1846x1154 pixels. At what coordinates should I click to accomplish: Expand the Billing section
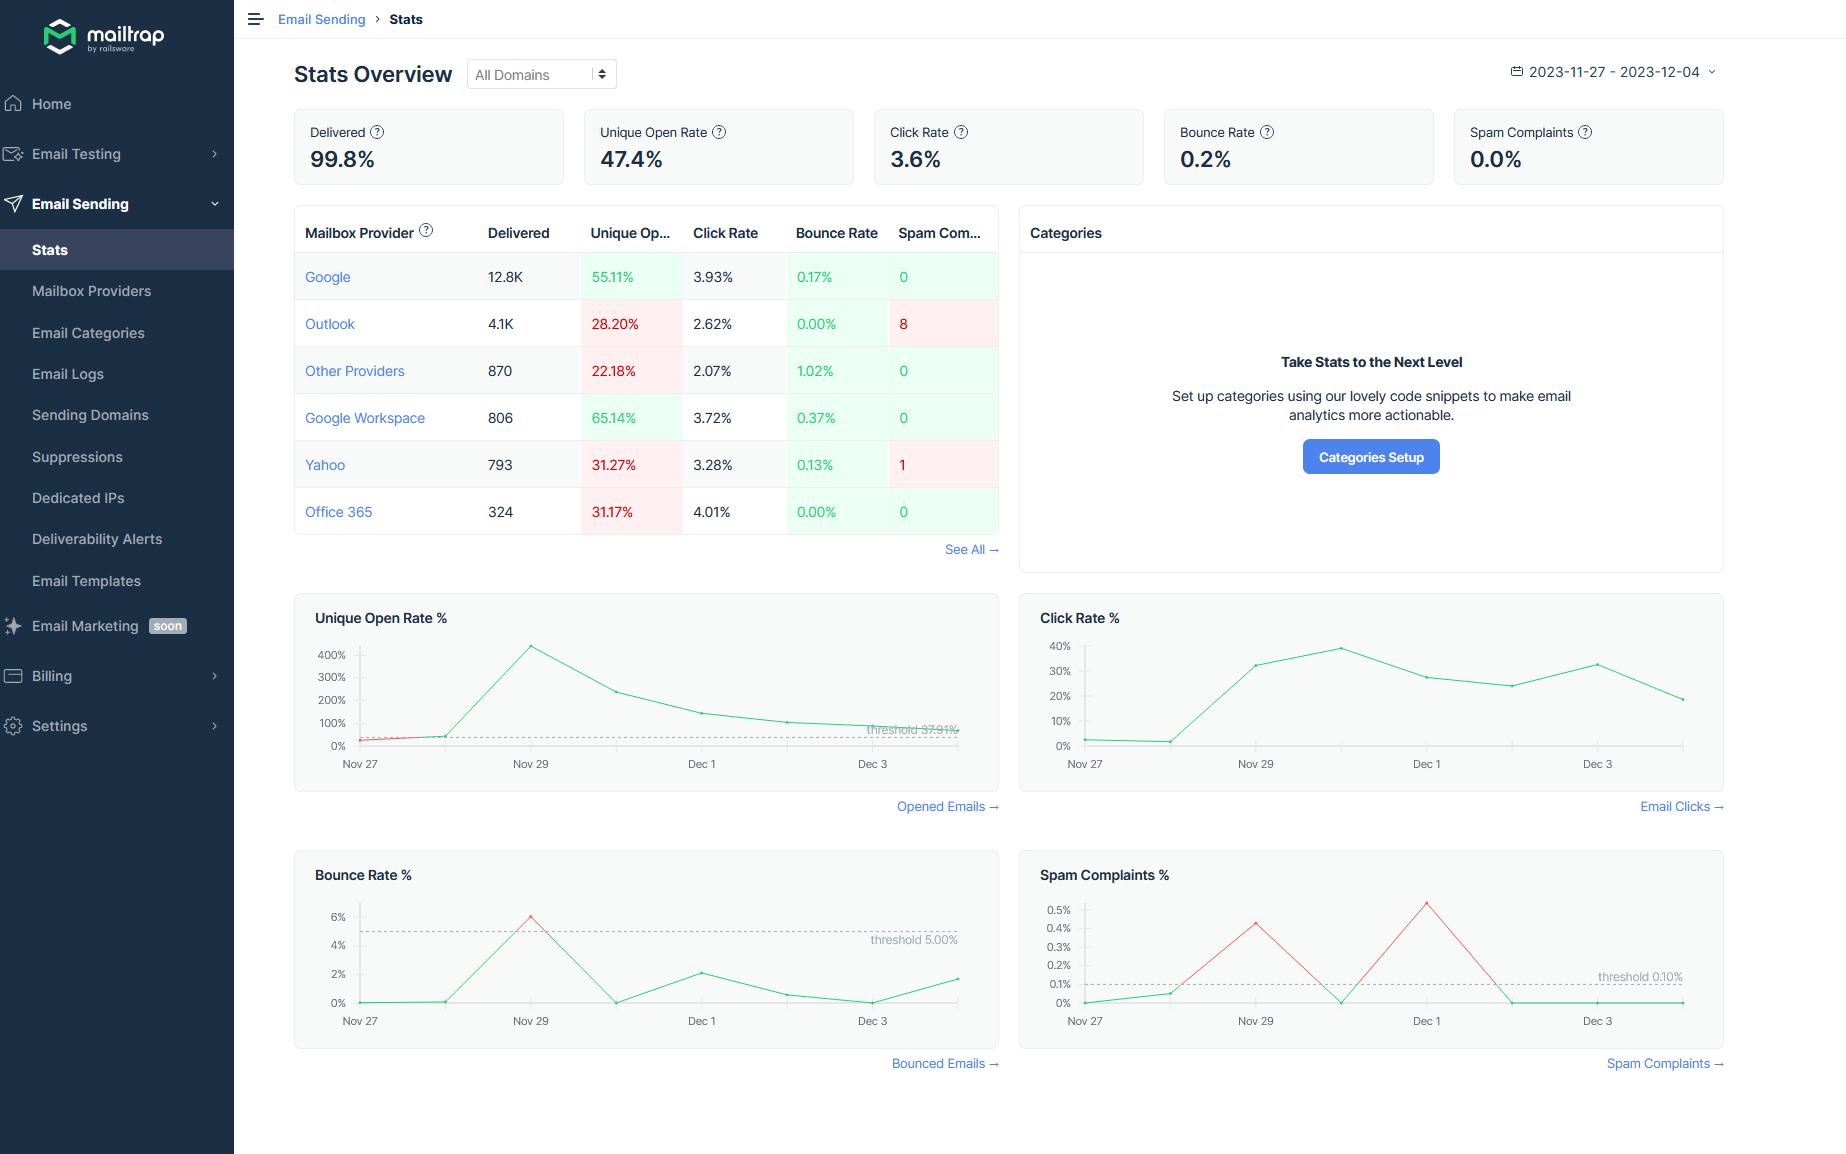coord(117,676)
